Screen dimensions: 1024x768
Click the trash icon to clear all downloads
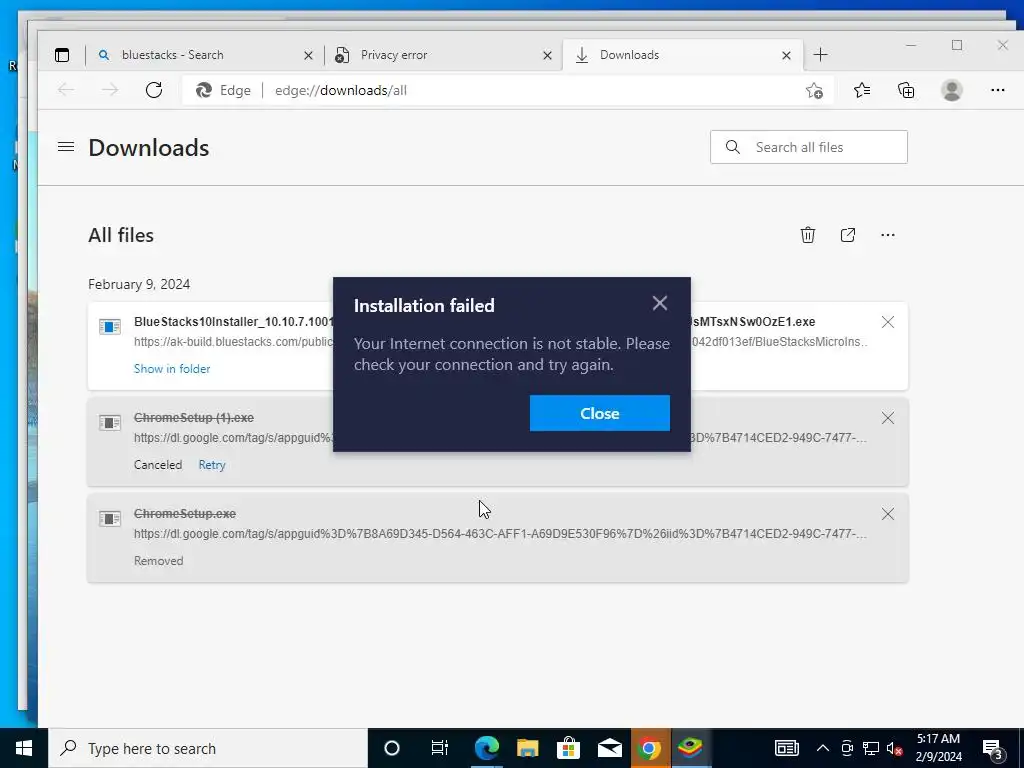(x=808, y=235)
